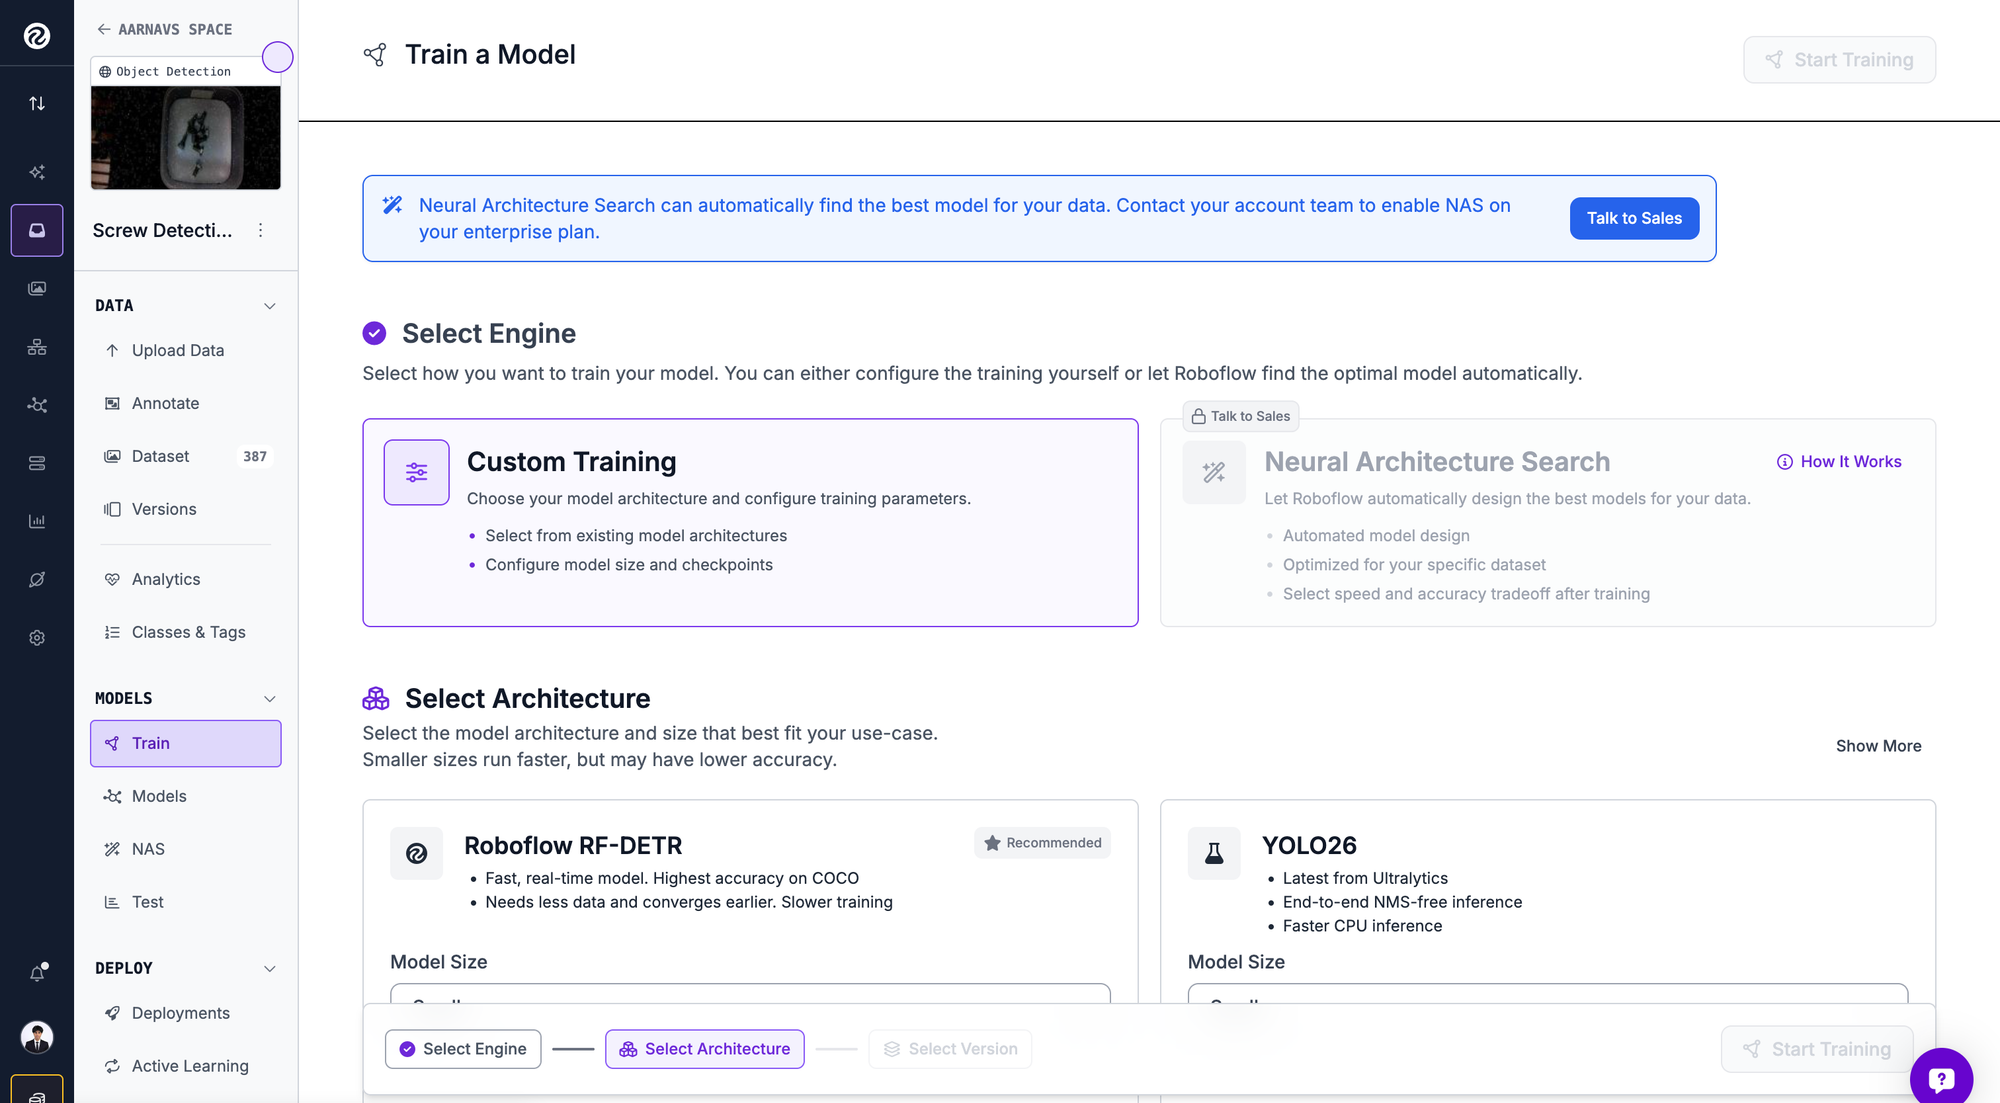Click the Talk to Sales button

coord(1634,218)
